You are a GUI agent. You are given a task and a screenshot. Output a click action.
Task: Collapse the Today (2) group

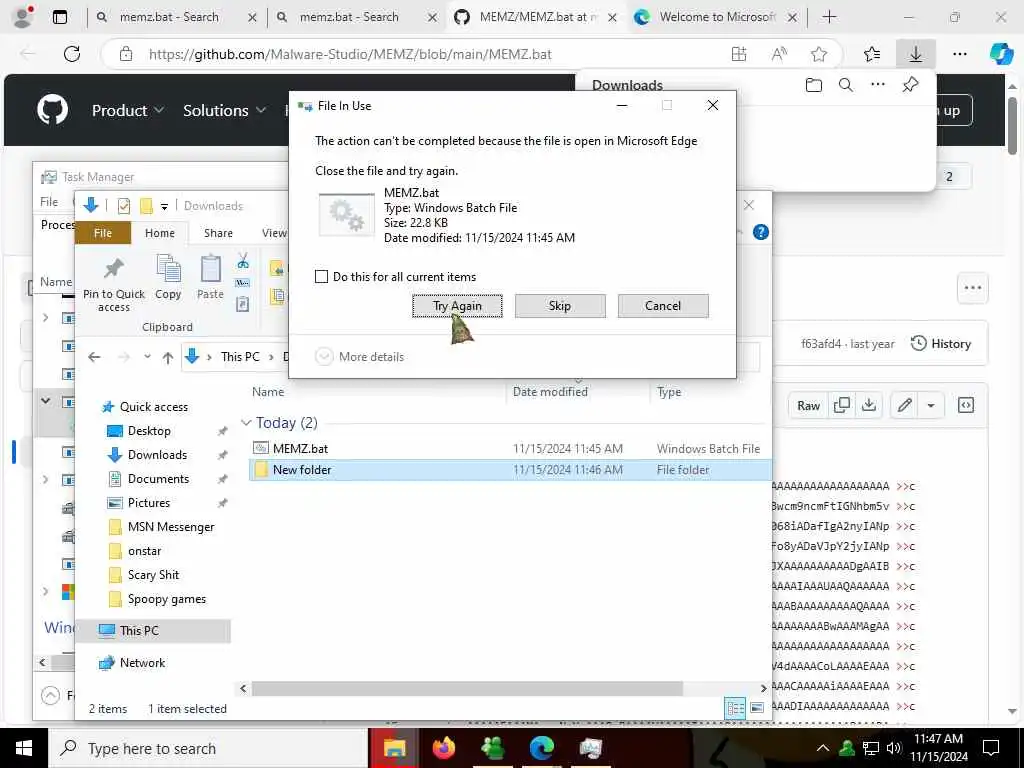(x=246, y=423)
